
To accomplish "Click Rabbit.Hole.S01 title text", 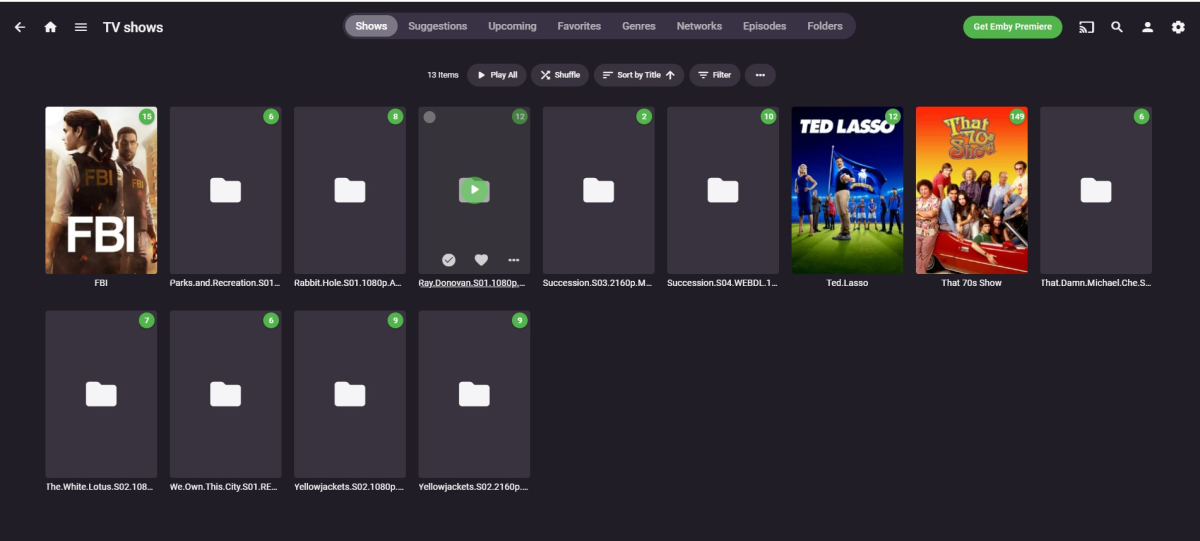I will point(350,283).
